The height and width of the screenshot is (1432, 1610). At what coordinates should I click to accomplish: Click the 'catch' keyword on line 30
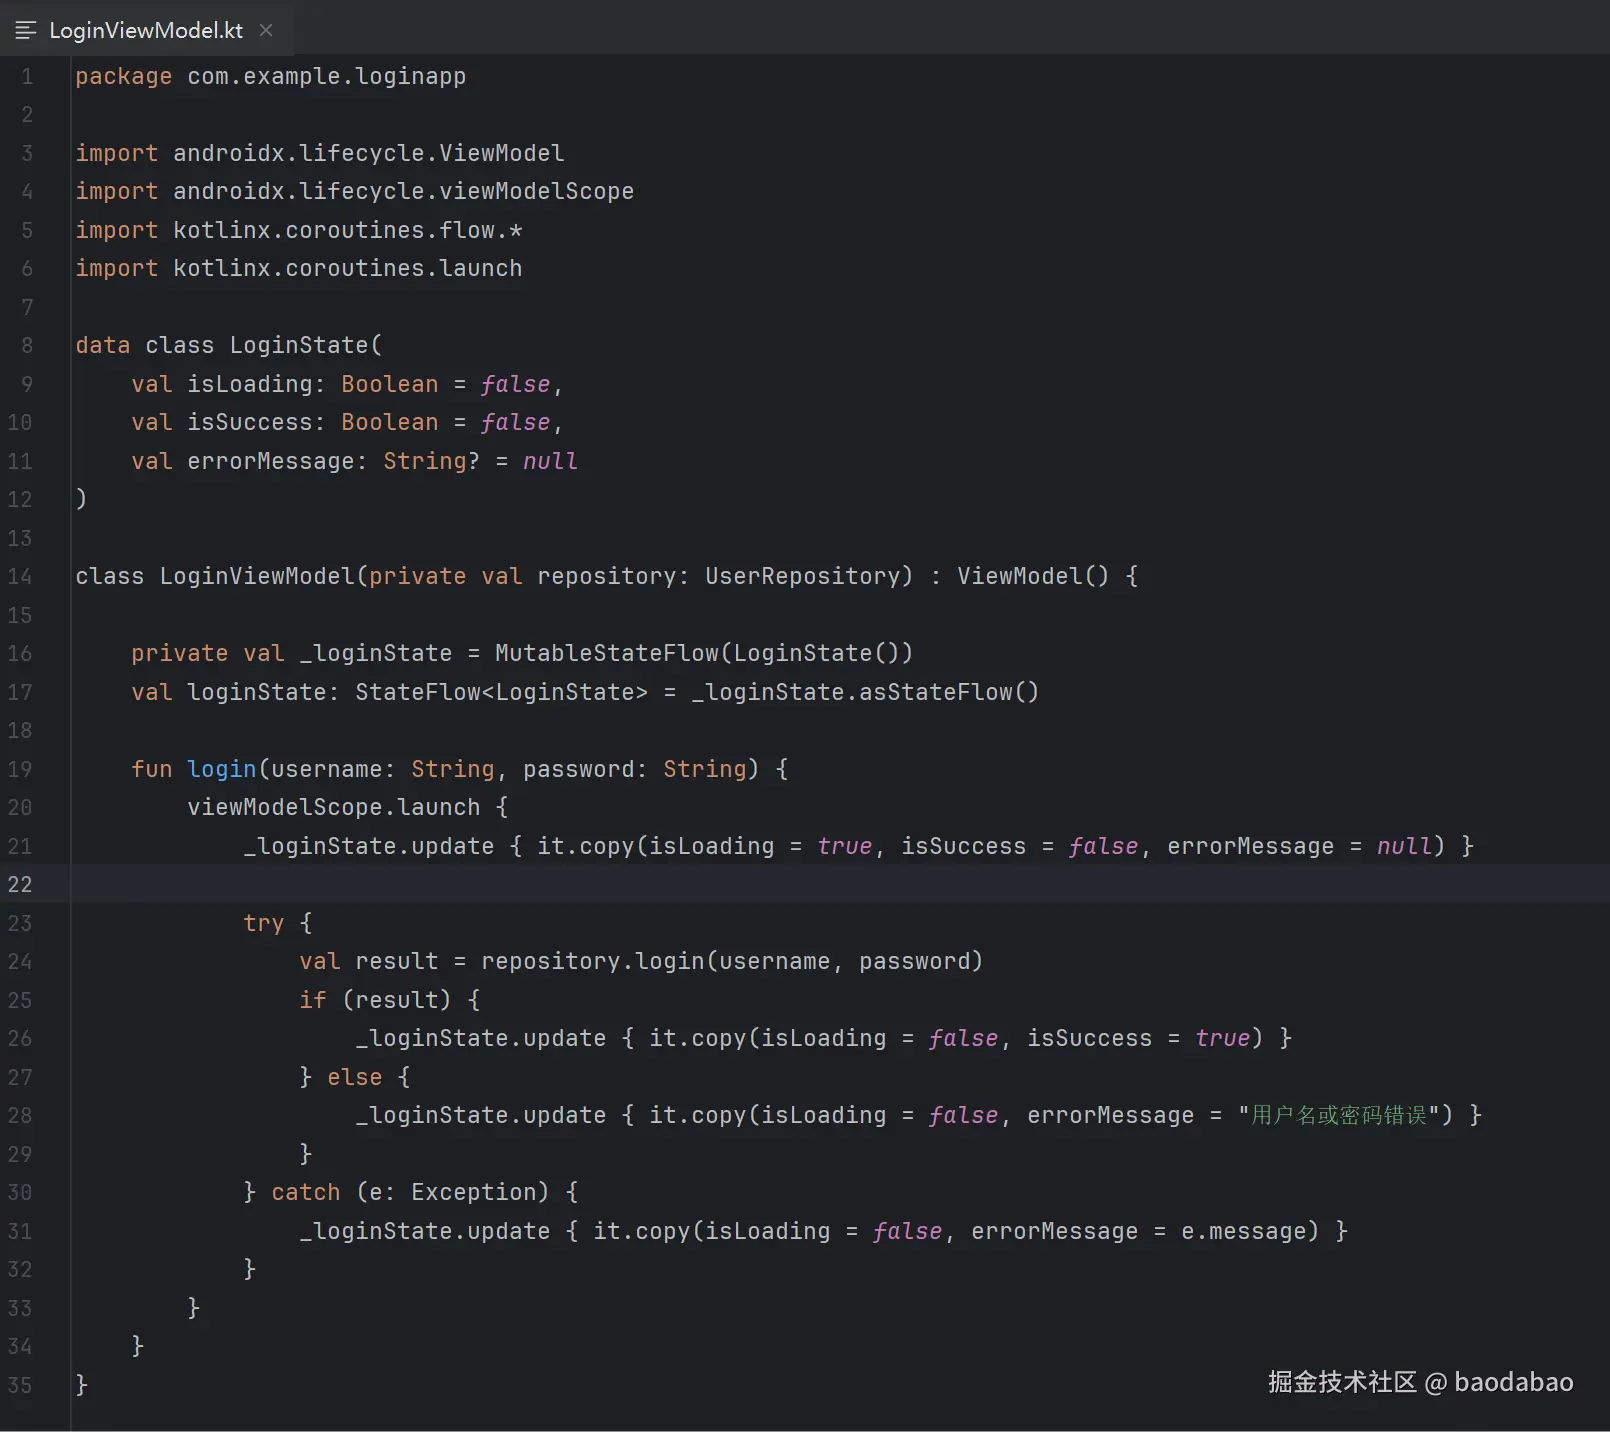pos(306,1192)
